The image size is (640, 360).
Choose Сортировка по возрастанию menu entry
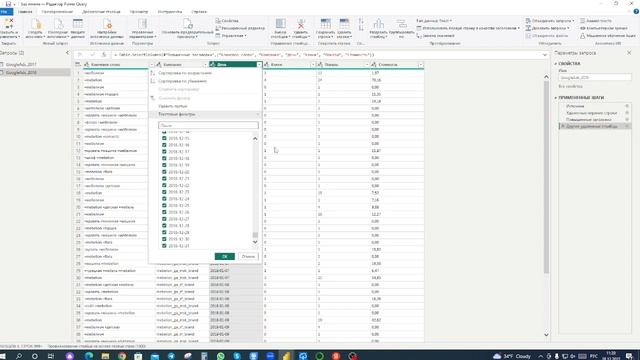pyautogui.click(x=184, y=73)
